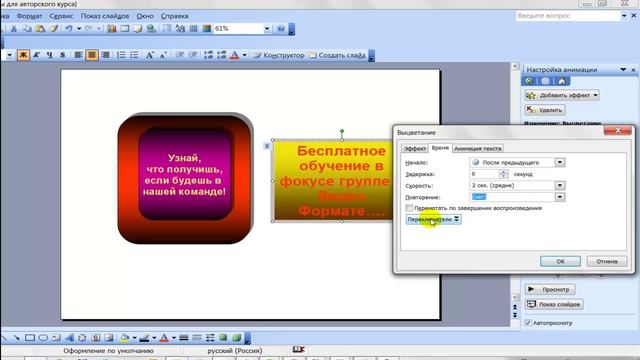The width and height of the screenshot is (640, 360).
Task: Toggle text Shadow (S)
Action: click(62, 55)
